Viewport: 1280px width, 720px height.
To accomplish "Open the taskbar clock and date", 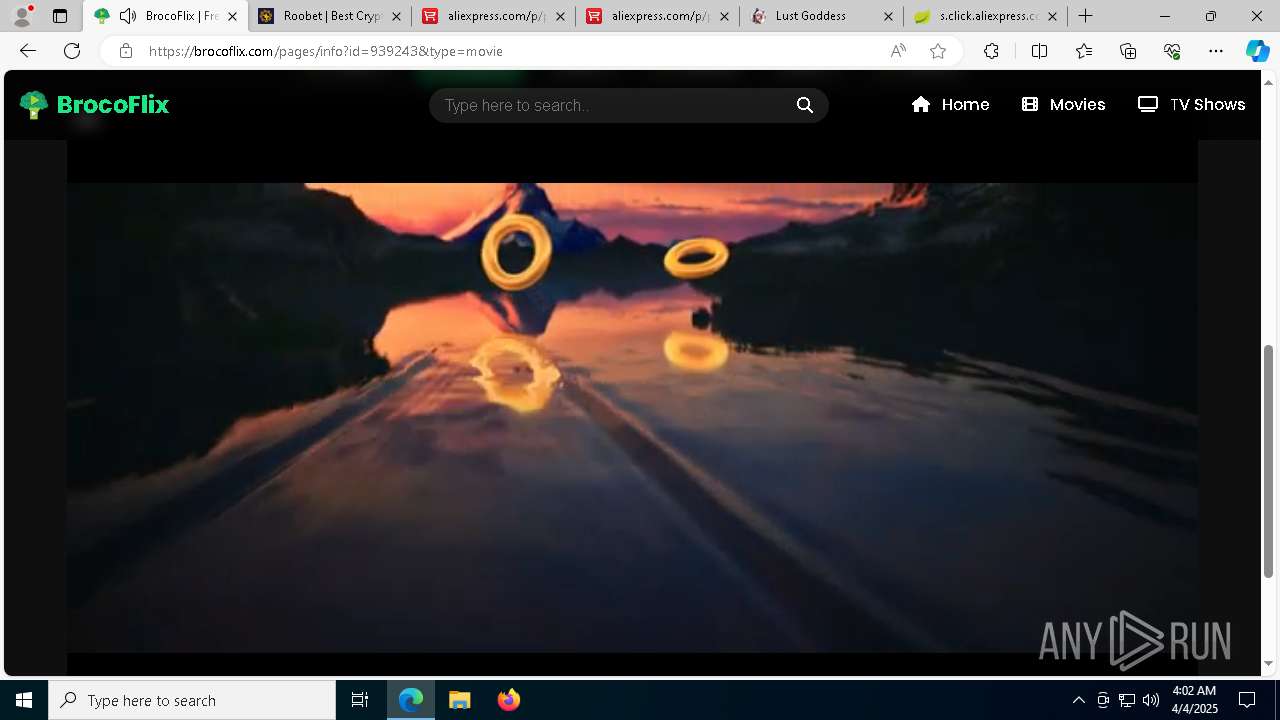I will click(1194, 700).
